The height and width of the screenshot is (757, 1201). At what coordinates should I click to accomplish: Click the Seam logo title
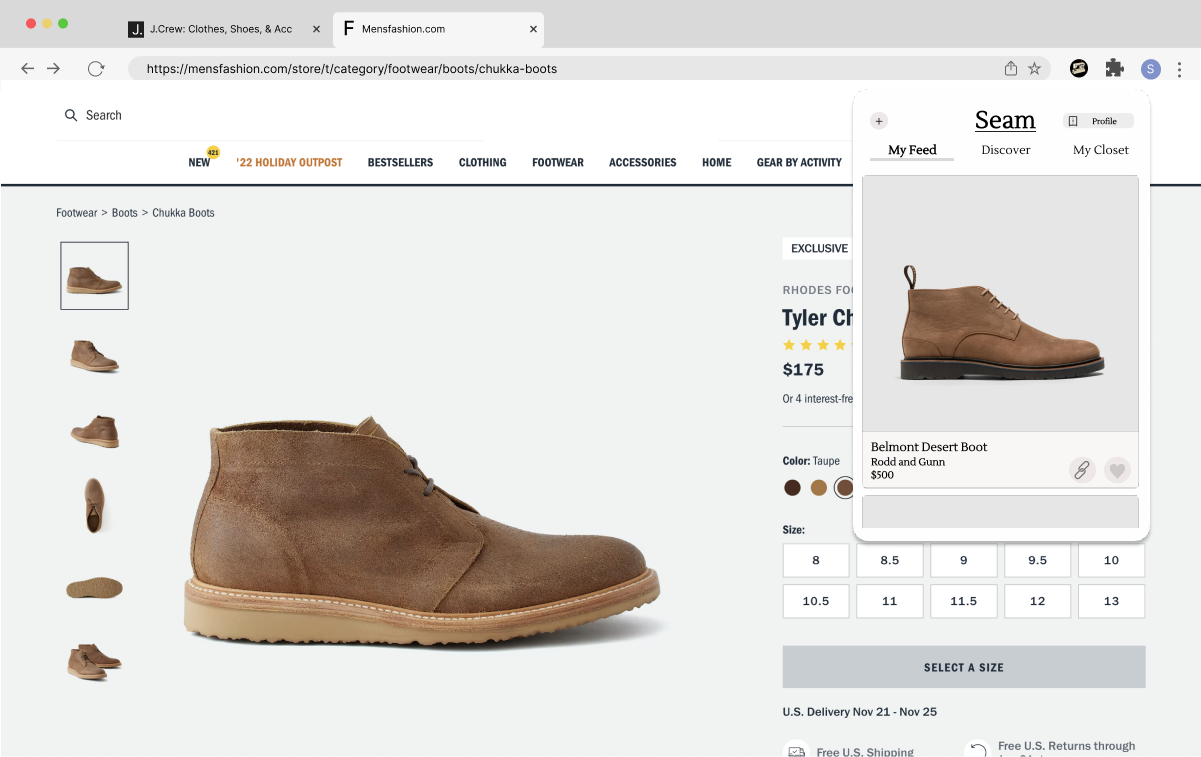click(1005, 120)
